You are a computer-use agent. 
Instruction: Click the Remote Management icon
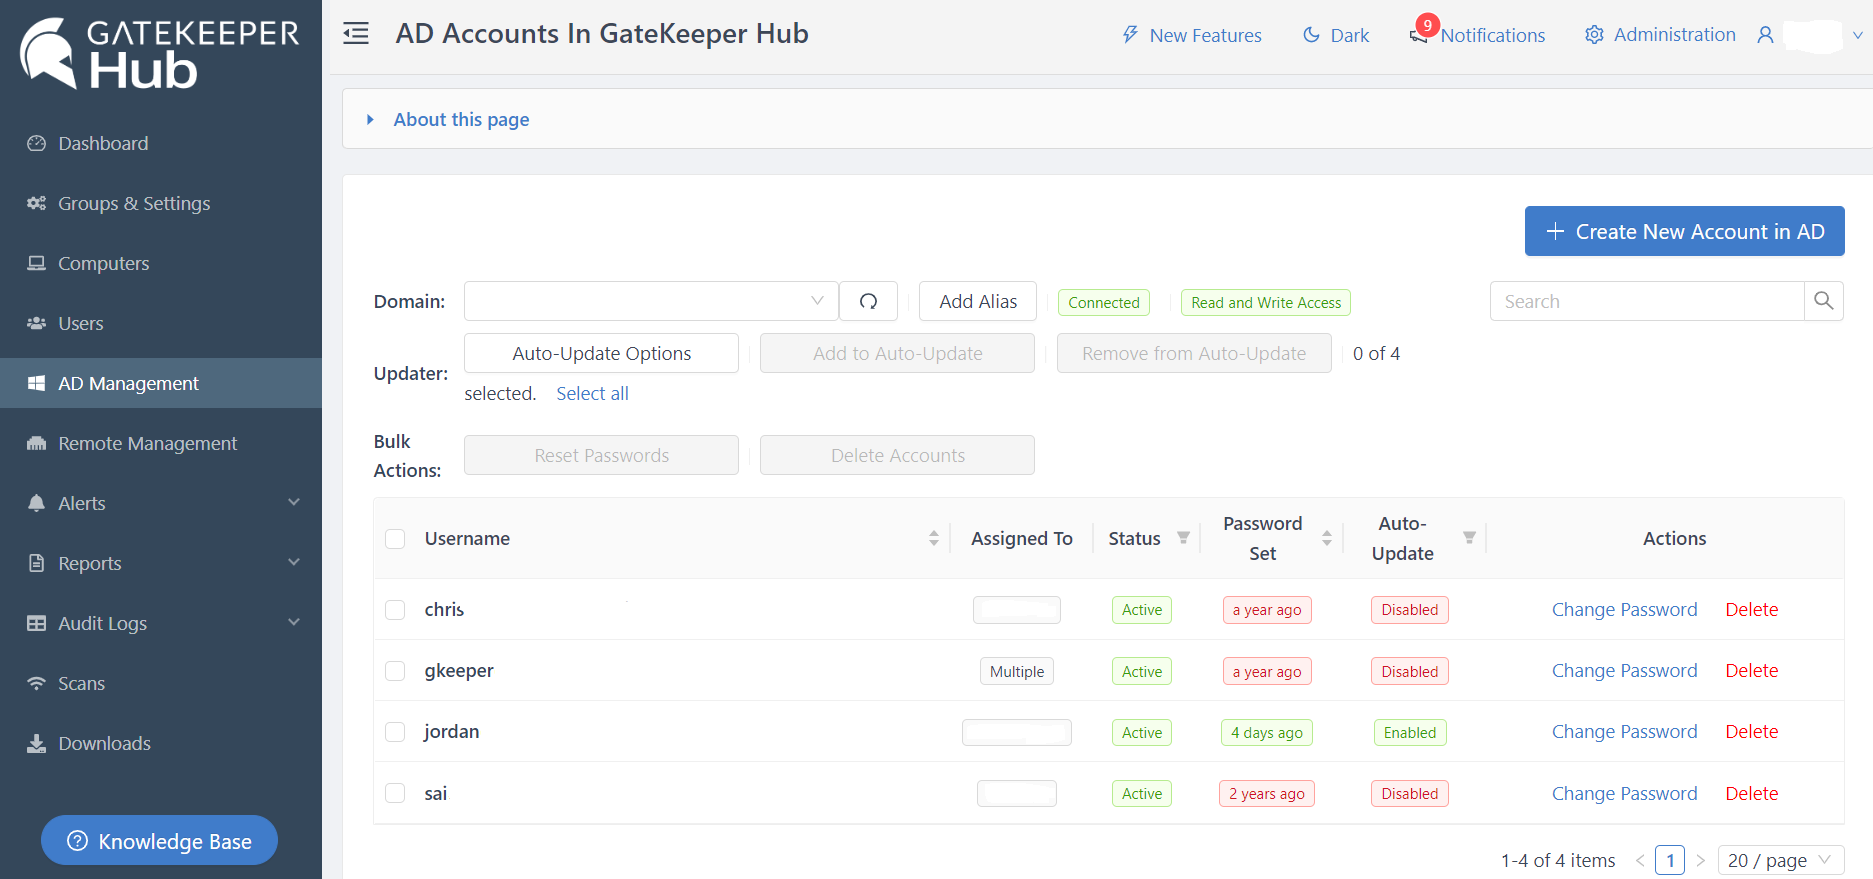[x=37, y=443]
